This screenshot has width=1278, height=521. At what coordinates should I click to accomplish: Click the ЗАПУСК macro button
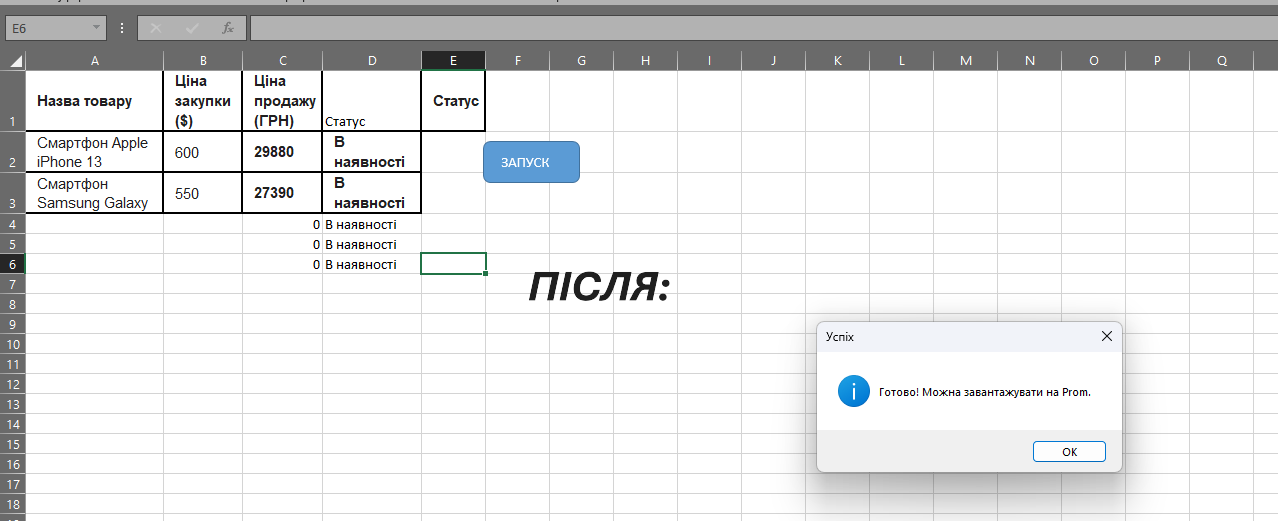pos(531,162)
